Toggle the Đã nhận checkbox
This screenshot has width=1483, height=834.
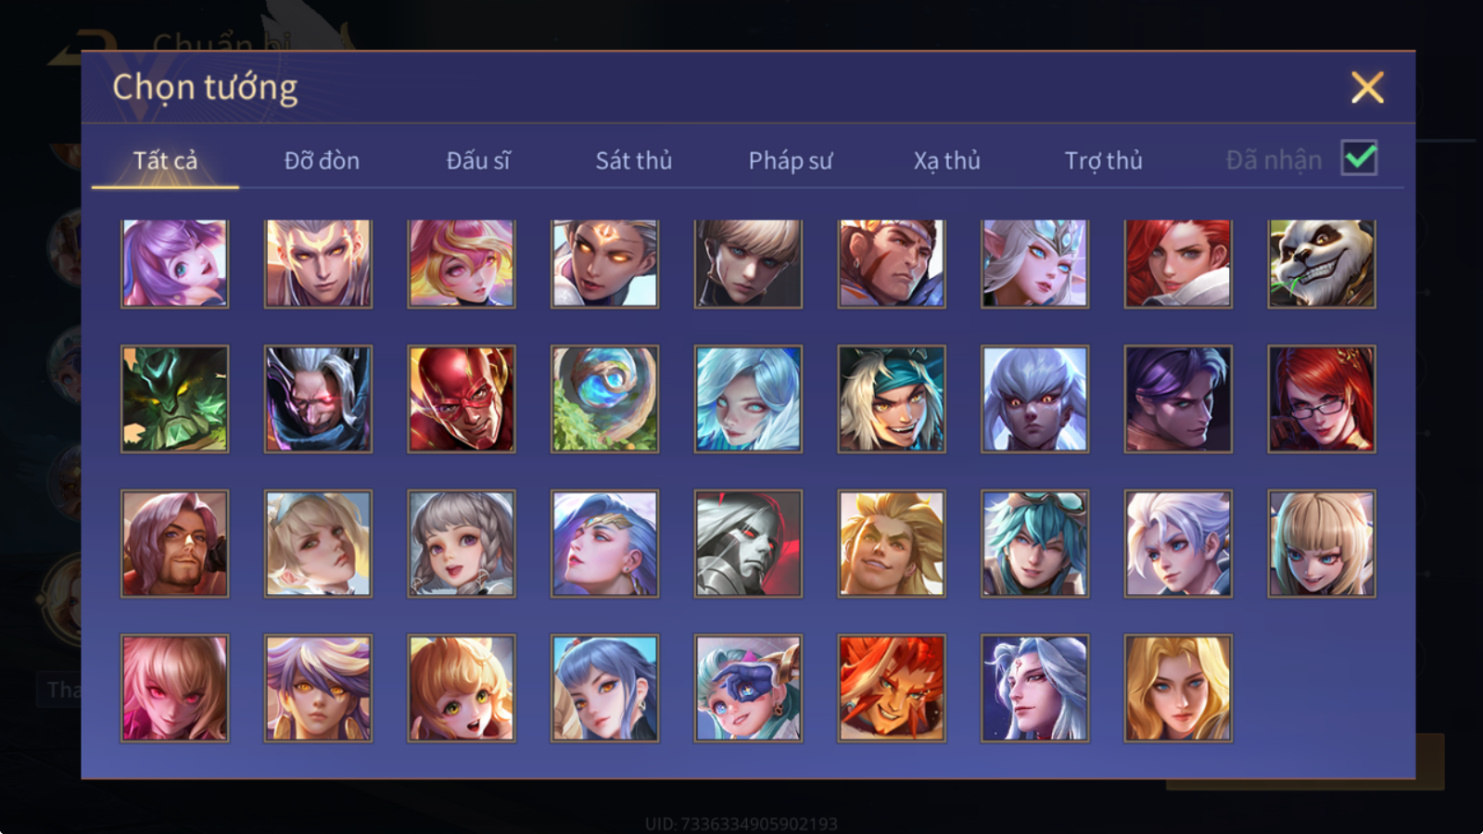(1359, 158)
